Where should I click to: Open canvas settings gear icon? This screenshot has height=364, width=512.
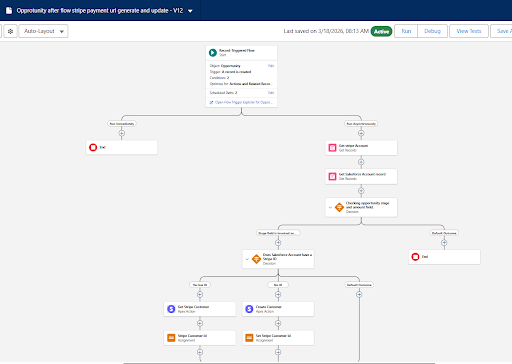click(10, 31)
